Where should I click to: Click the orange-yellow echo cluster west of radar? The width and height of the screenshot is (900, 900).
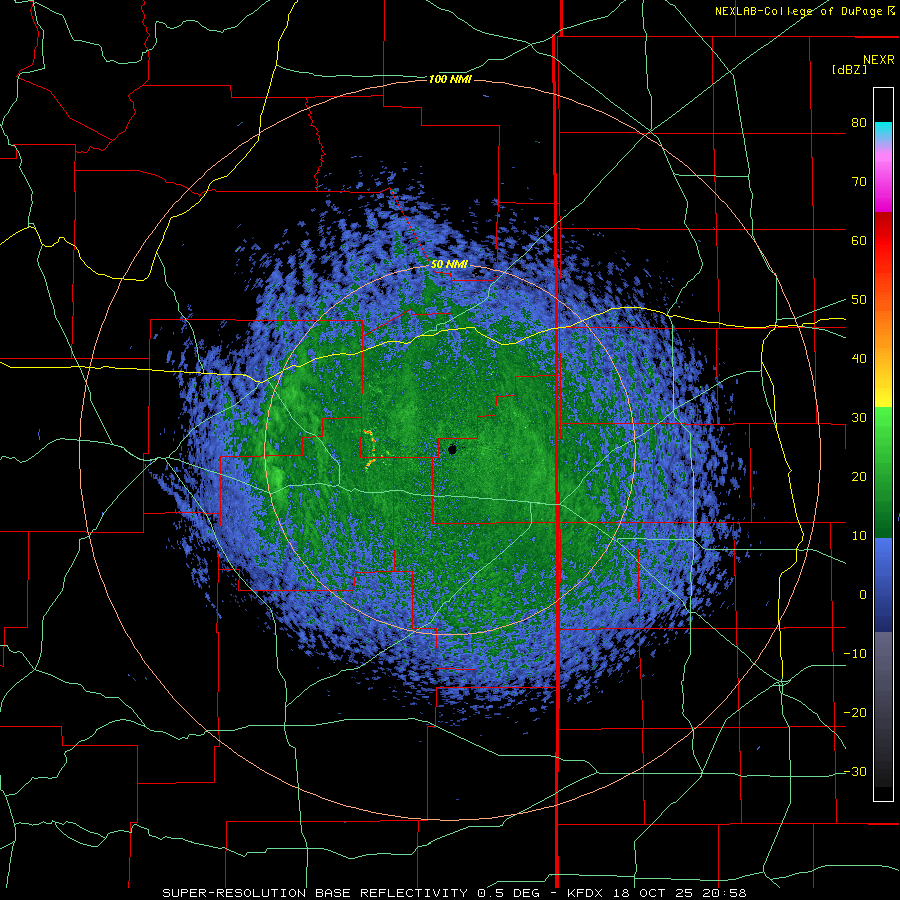pos(371,449)
